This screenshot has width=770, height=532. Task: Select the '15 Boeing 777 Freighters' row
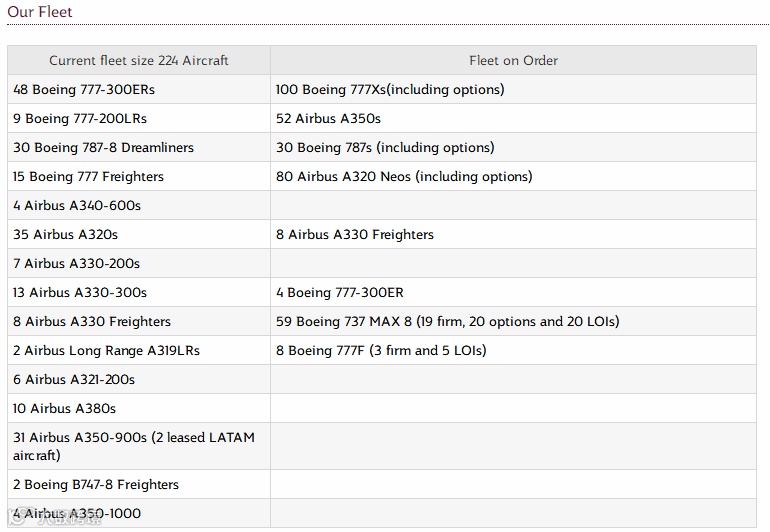click(88, 176)
